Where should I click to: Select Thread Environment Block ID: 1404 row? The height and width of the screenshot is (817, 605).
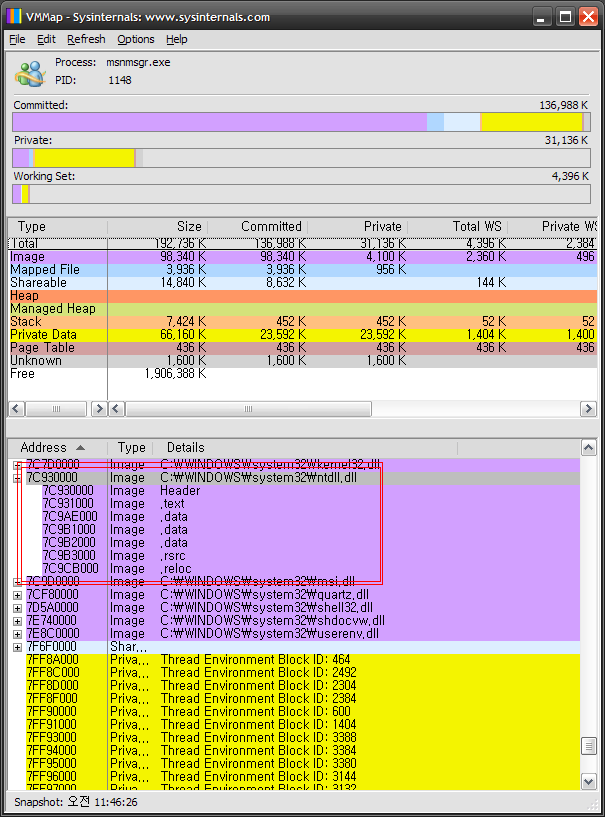coord(302,725)
